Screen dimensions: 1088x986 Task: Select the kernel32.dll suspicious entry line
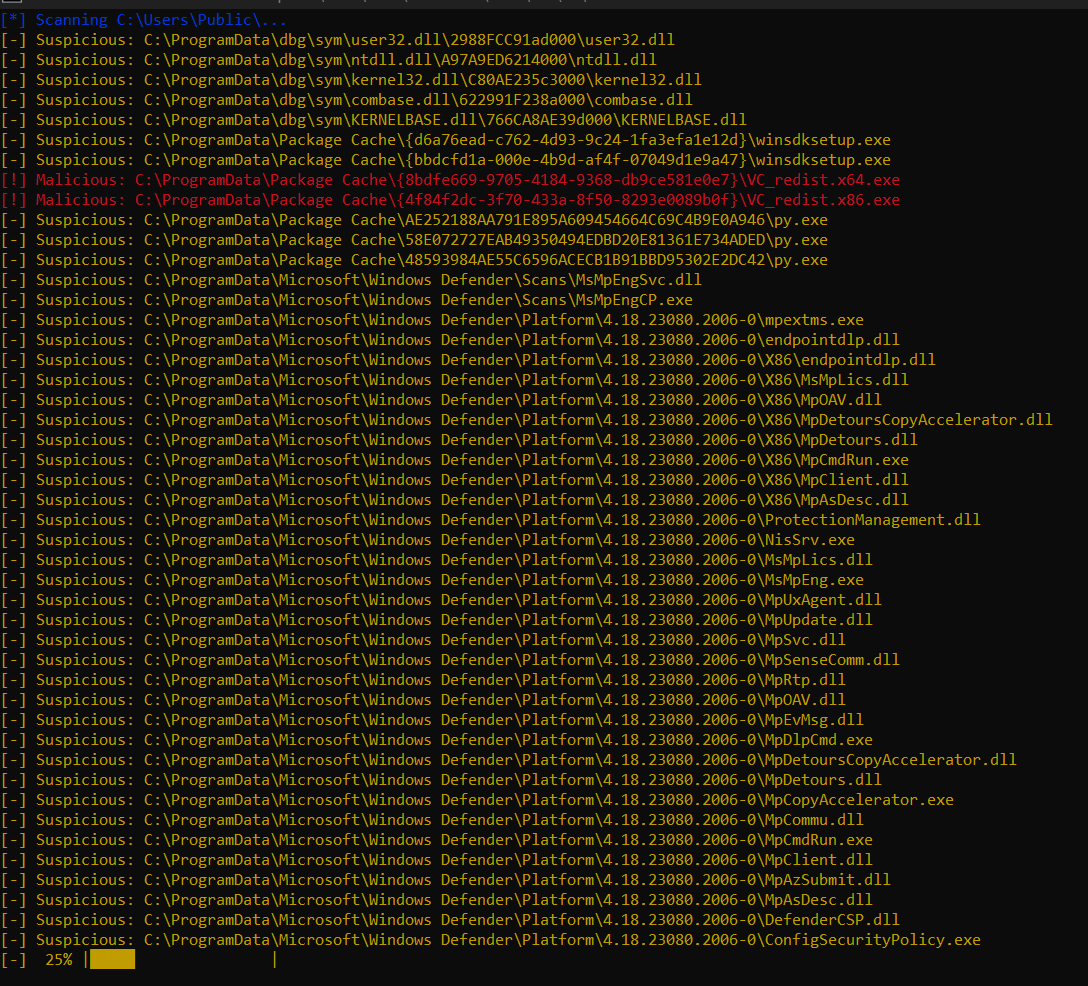tap(351, 80)
